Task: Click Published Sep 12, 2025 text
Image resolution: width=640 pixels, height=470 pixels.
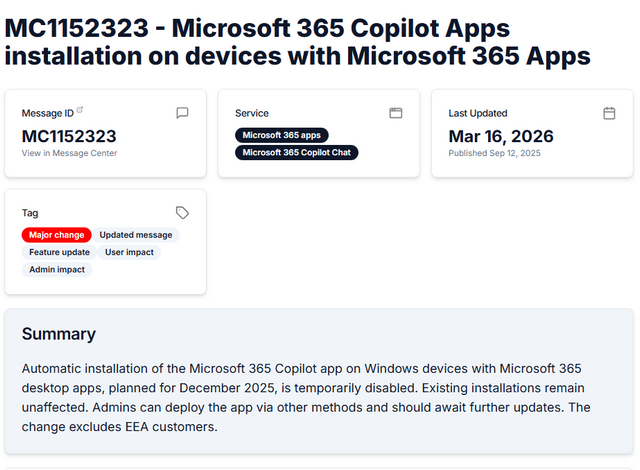Action: tap(494, 153)
